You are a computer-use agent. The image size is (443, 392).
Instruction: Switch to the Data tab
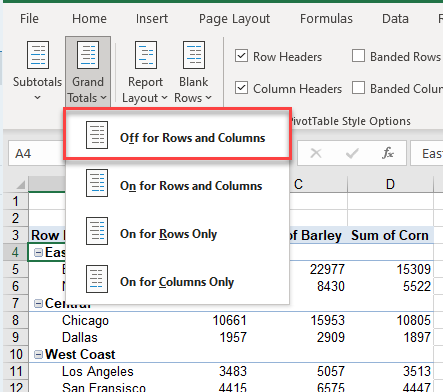point(395,19)
